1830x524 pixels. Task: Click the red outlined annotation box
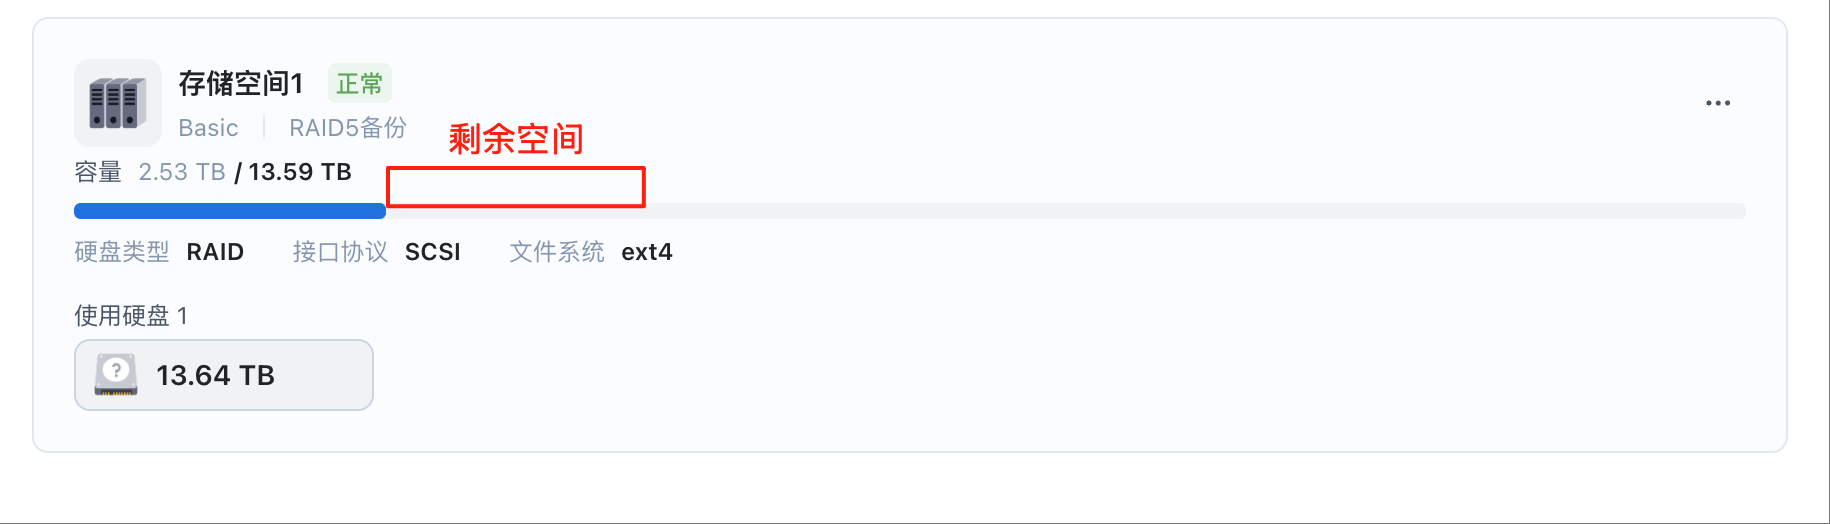pos(516,187)
